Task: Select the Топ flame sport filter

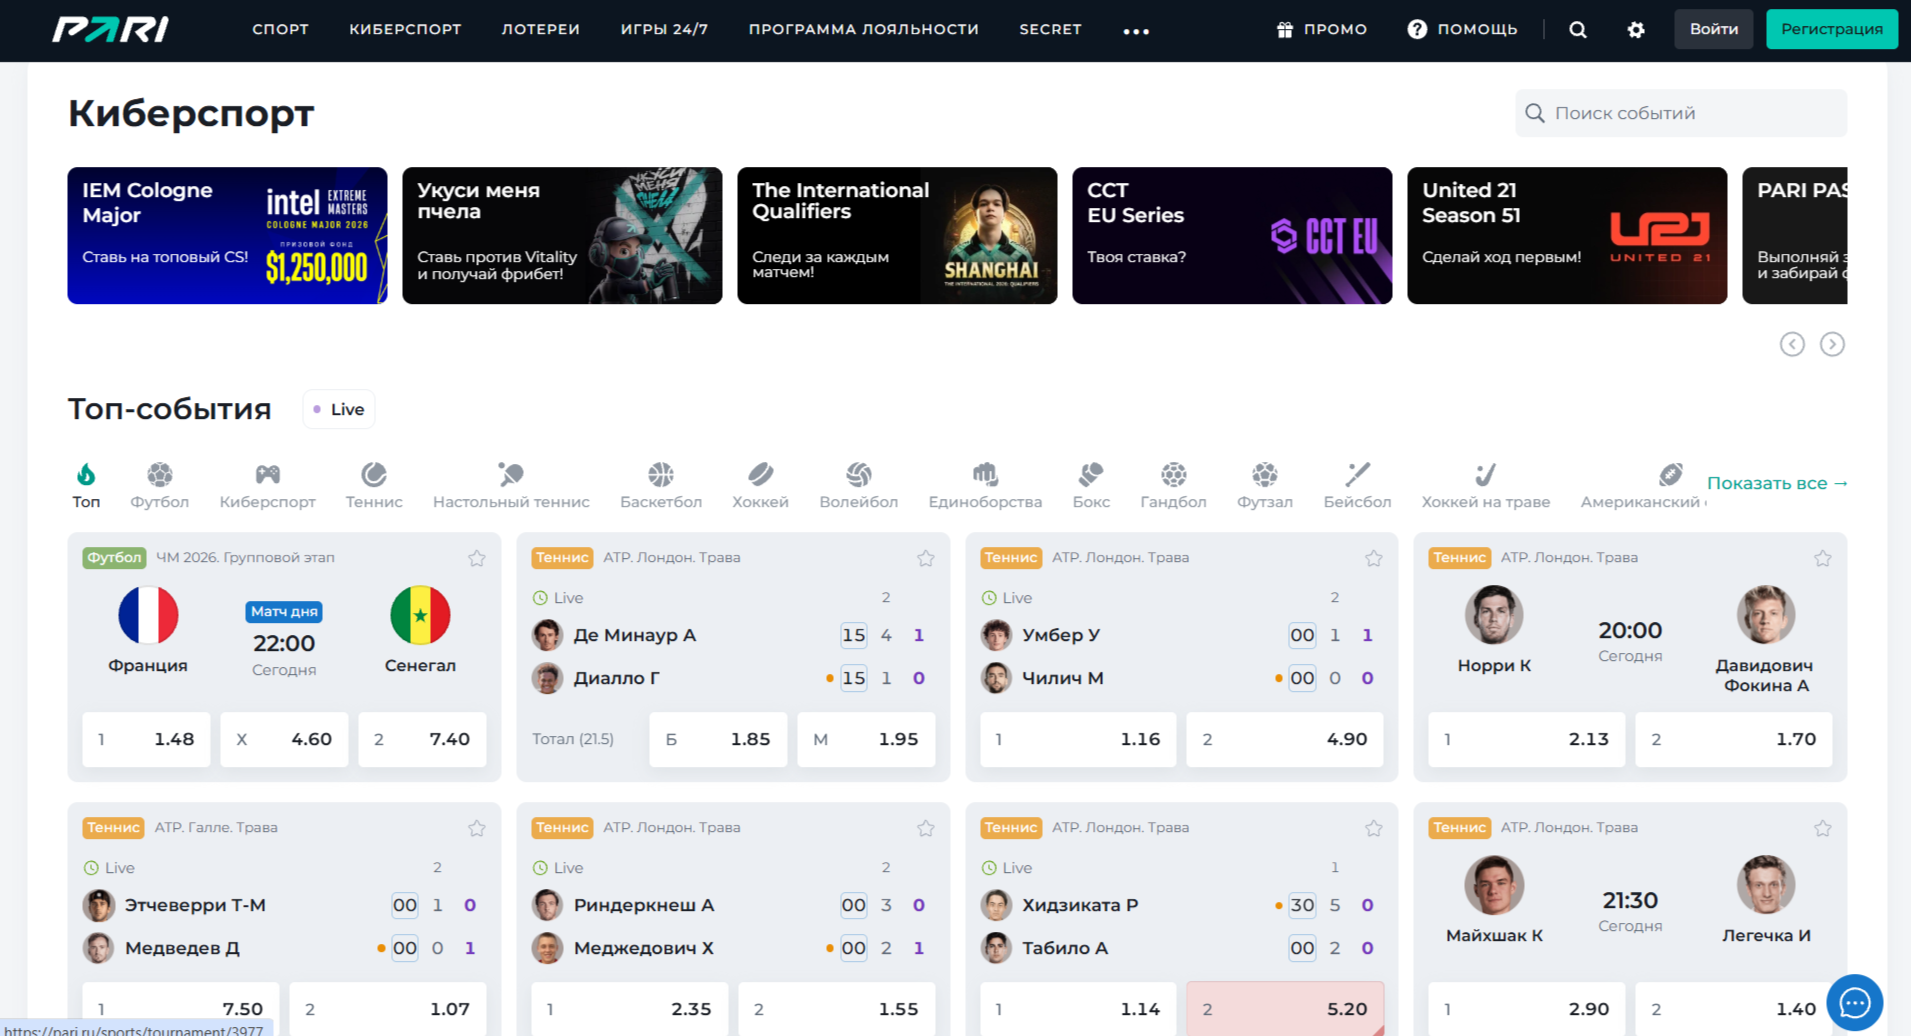Action: pyautogui.click(x=86, y=485)
